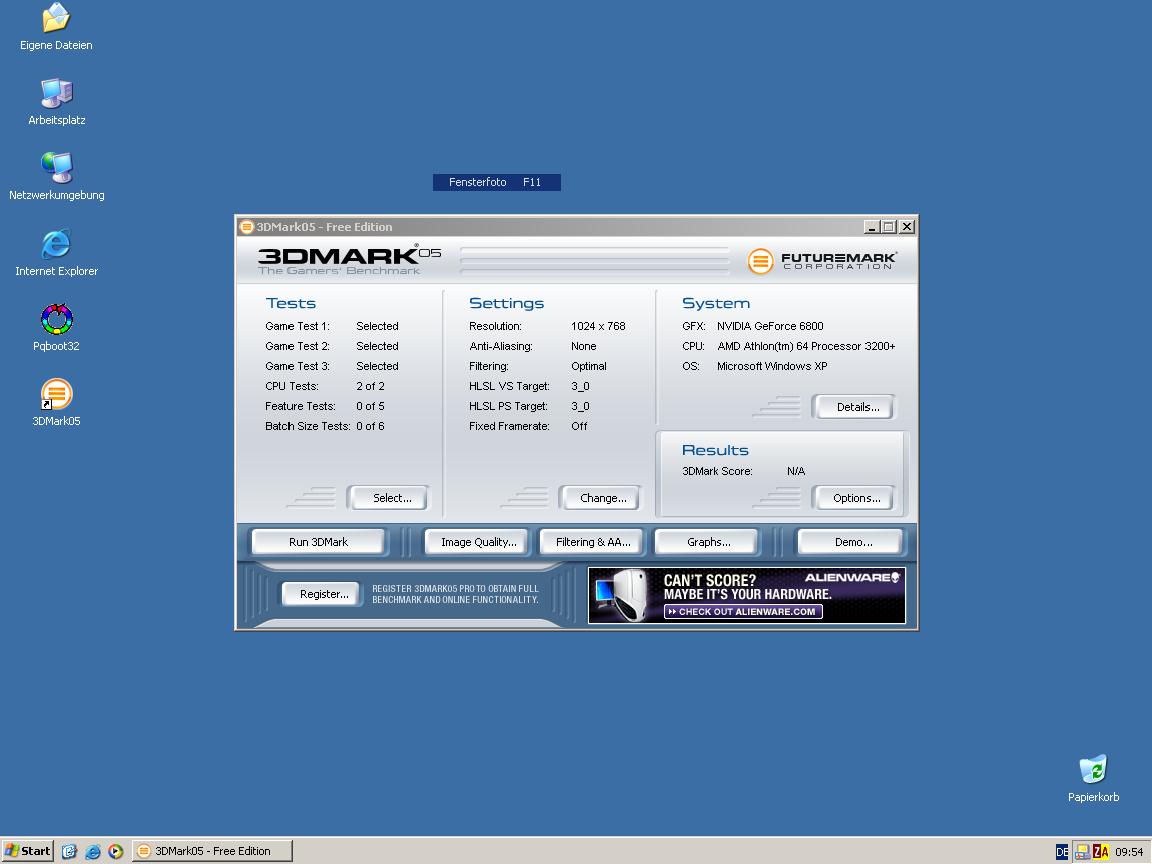This screenshot has height=864, width=1152.
Task: Click the media player quick launch icon
Action: click(x=115, y=852)
